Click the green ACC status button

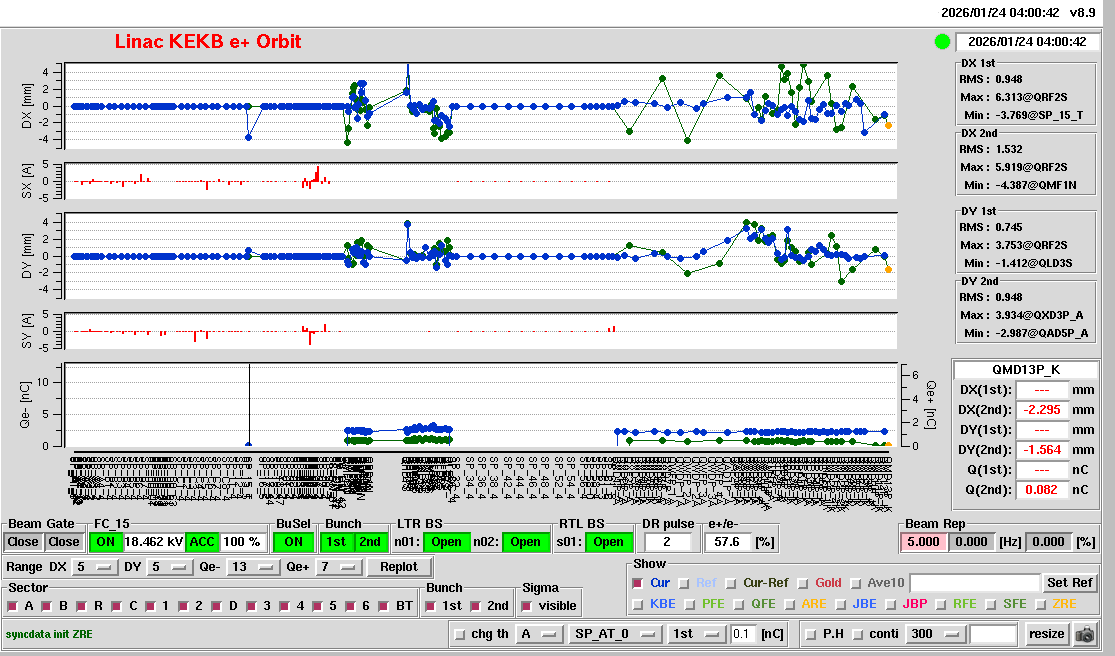[202, 542]
